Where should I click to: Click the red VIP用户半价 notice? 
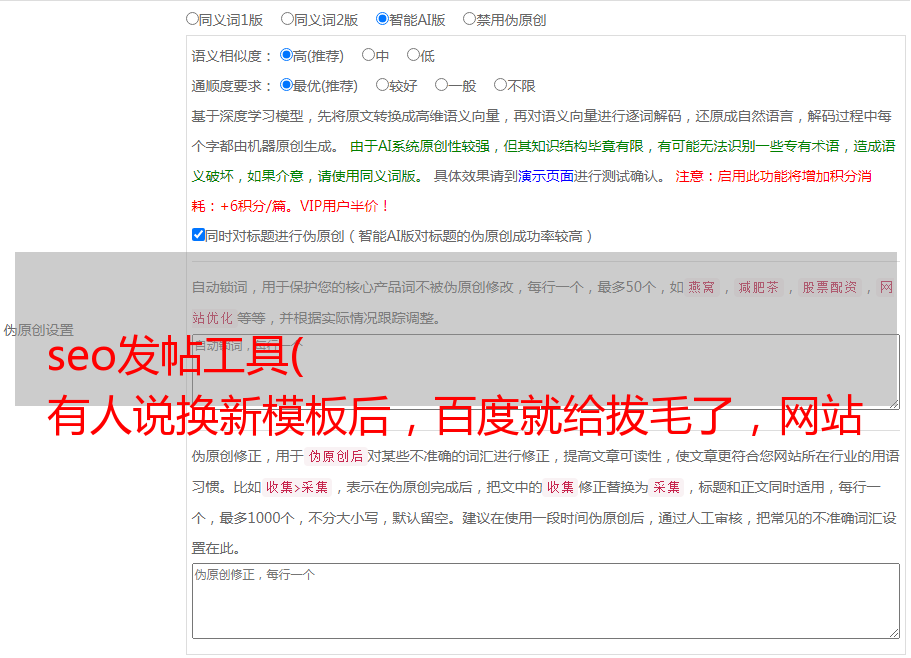(344, 206)
